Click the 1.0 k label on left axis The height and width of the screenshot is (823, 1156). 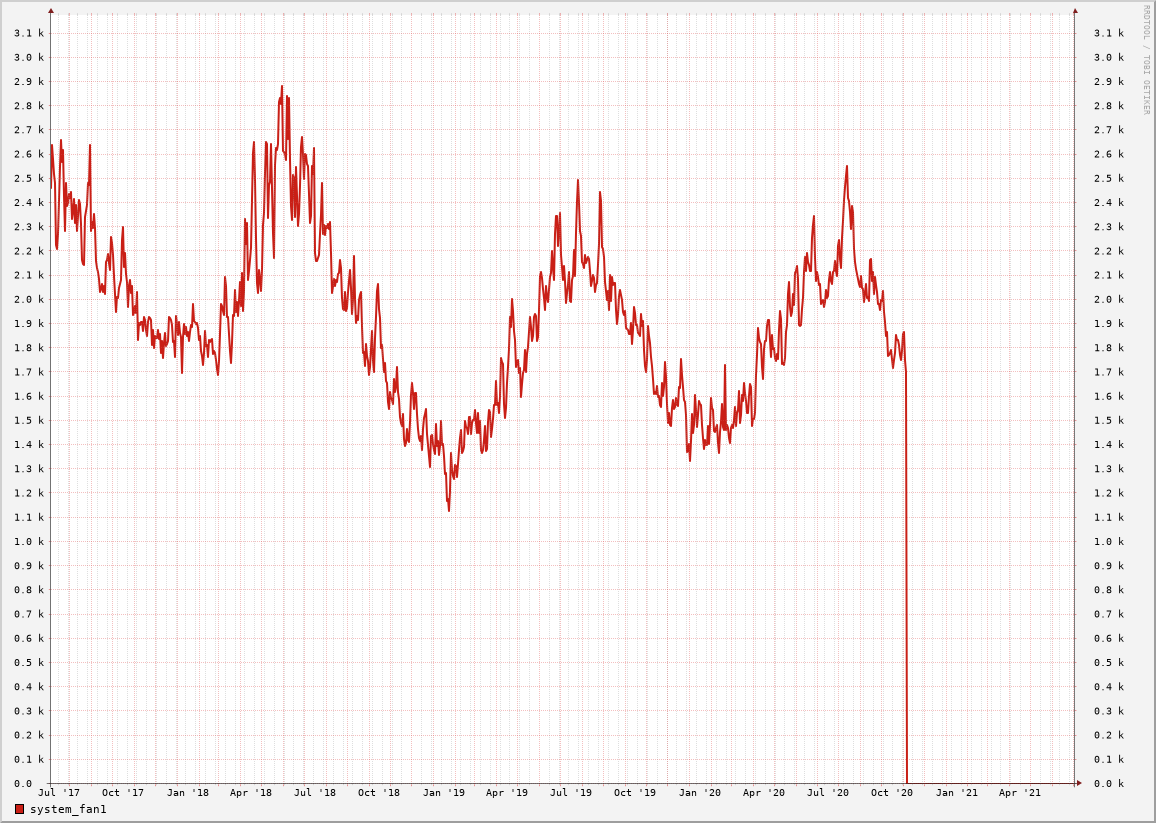(29, 541)
